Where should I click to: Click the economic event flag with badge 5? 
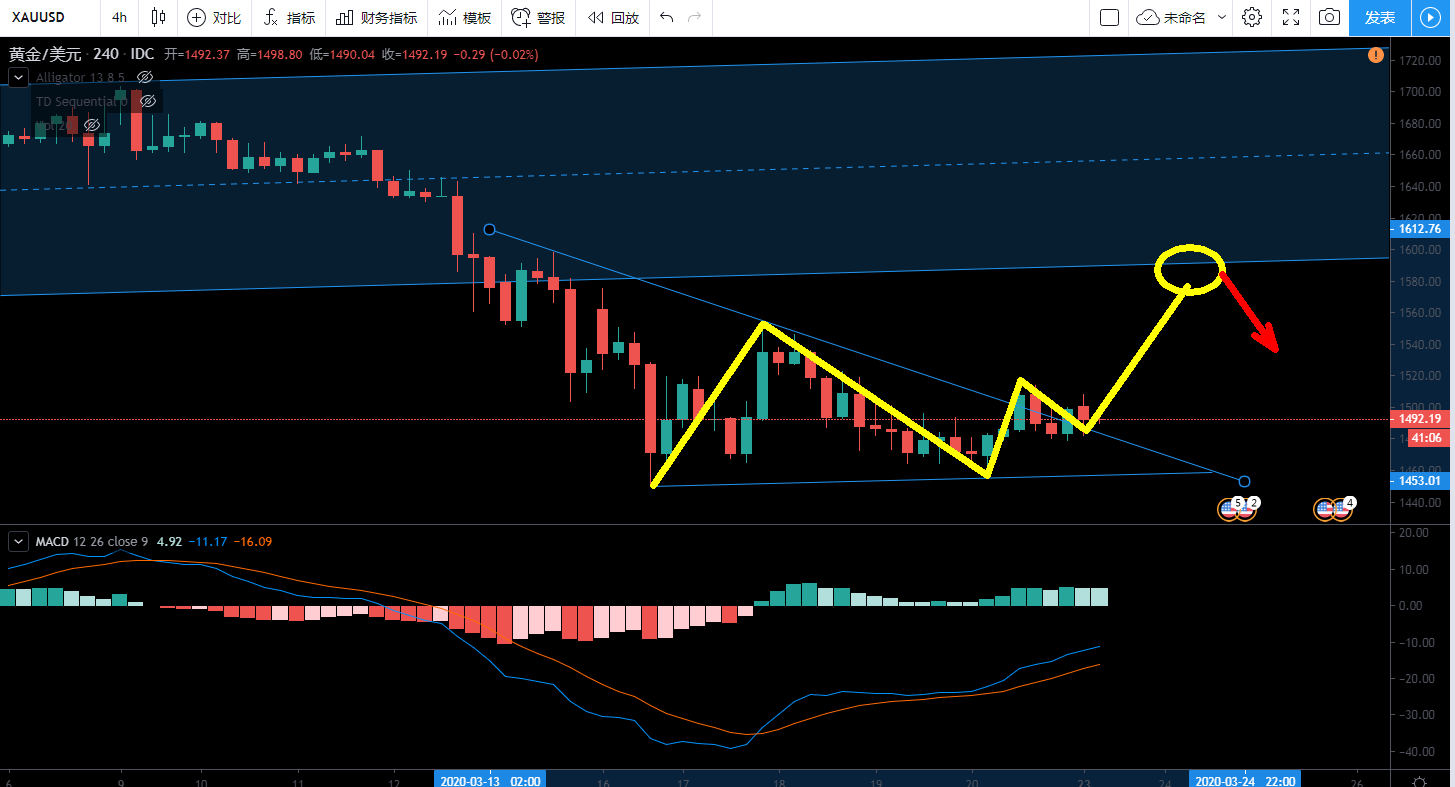tap(1230, 510)
